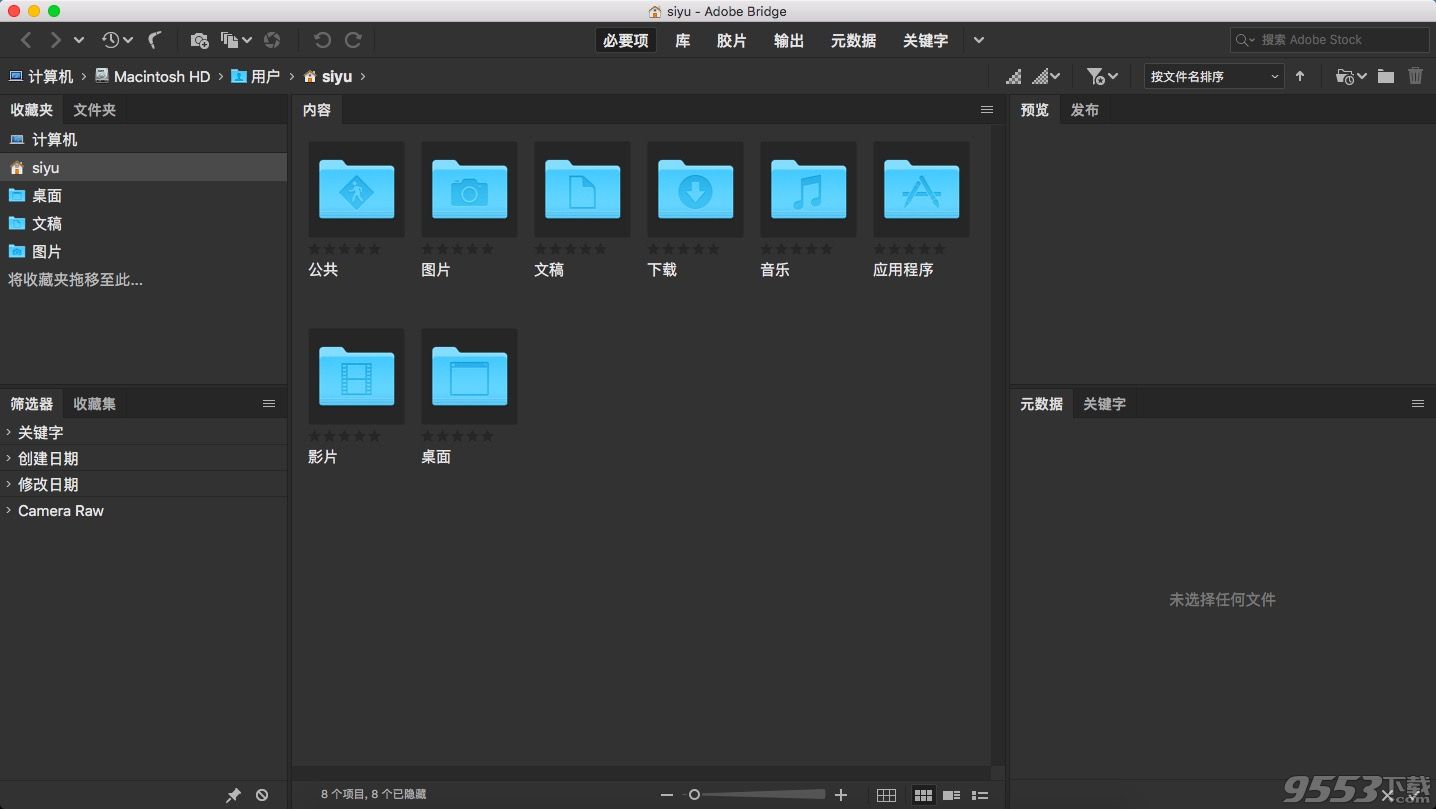Open the metadata panel hamburger menu

1417,404
